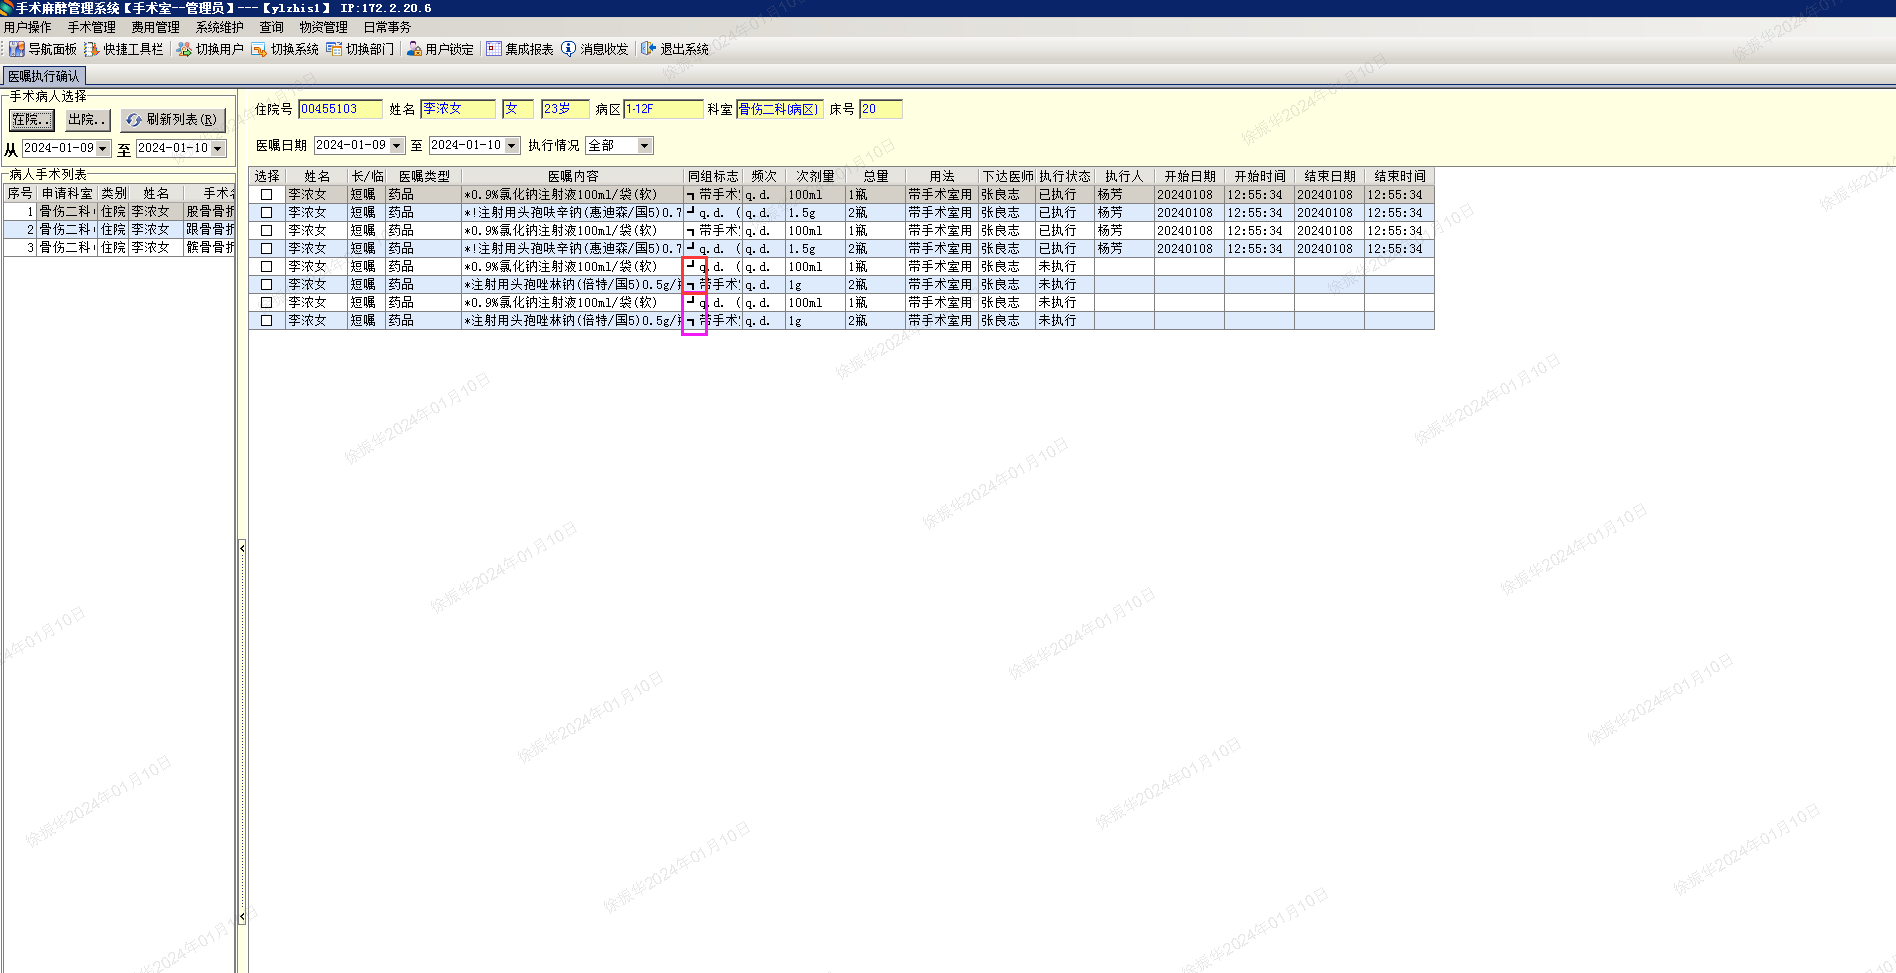Tick checkbox of second 已执行 氯化钠 order row

(267, 231)
